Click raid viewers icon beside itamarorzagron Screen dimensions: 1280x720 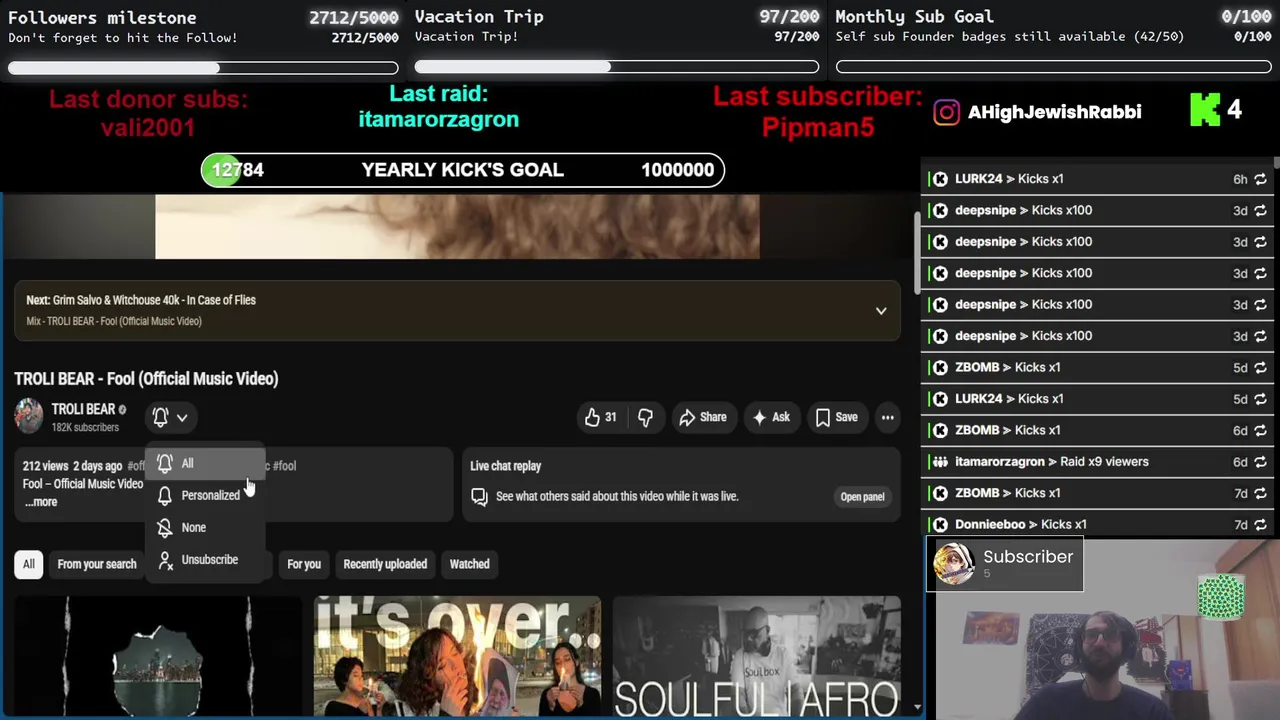click(x=940, y=462)
